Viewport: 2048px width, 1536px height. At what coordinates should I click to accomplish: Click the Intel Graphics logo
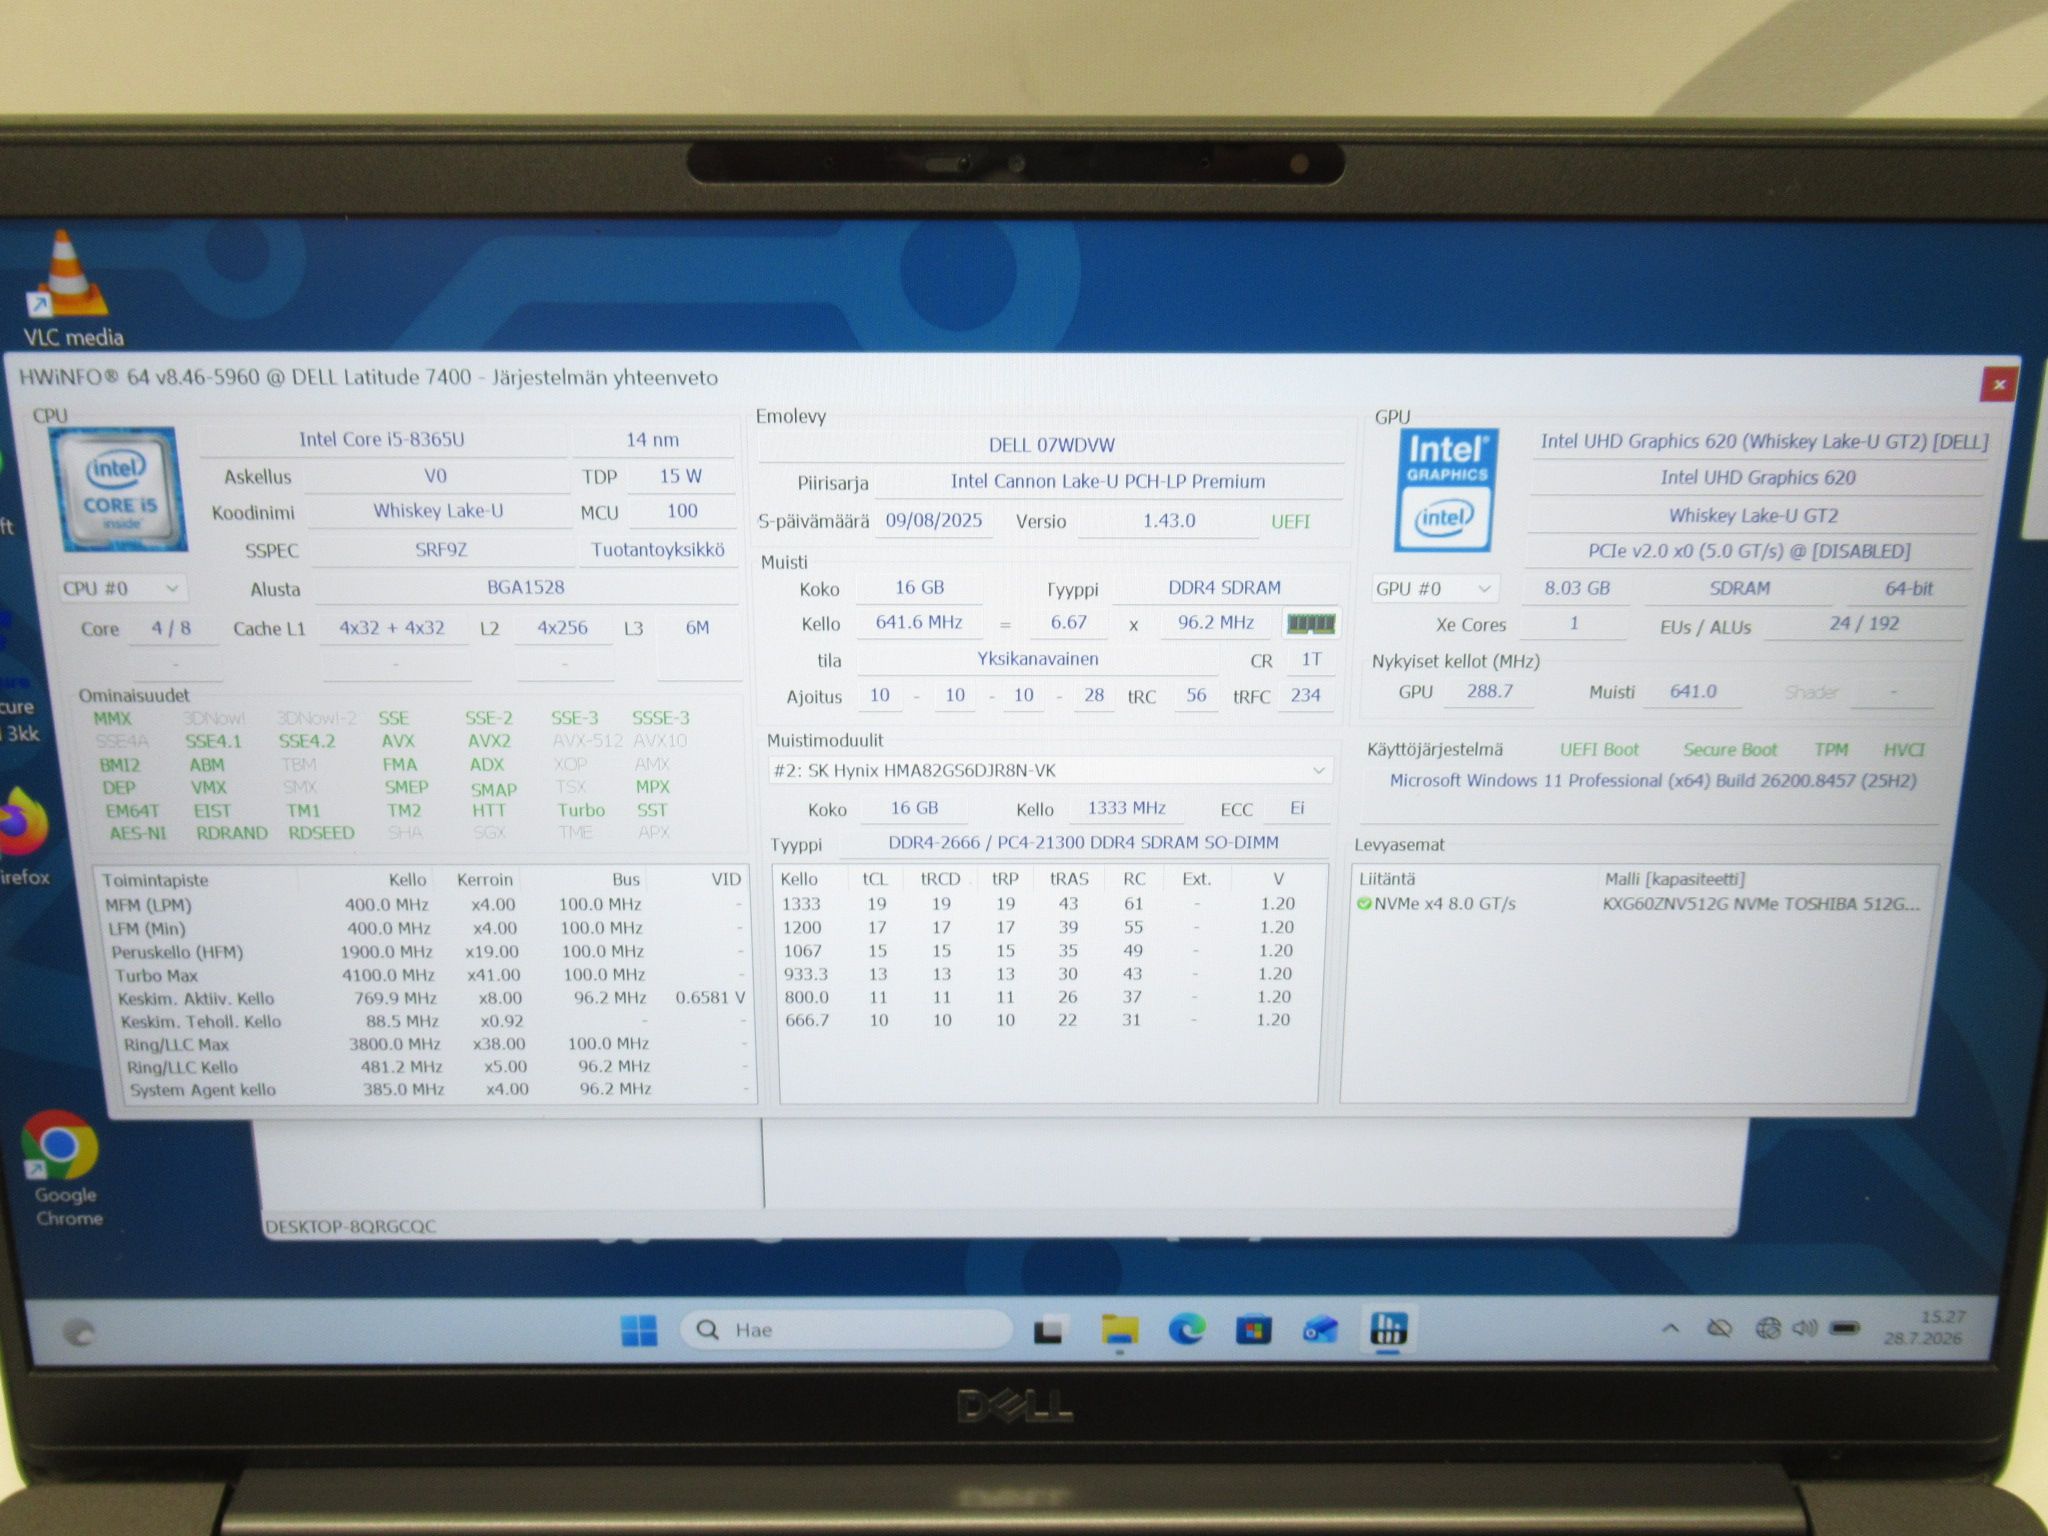point(1445,491)
